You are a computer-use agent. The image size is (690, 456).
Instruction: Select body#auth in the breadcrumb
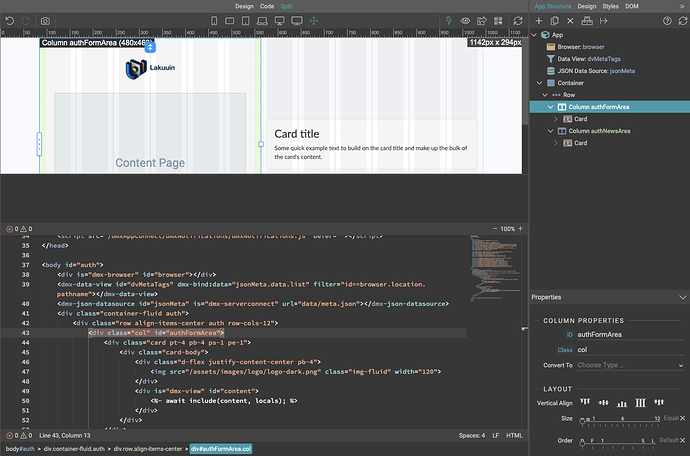coord(20,449)
